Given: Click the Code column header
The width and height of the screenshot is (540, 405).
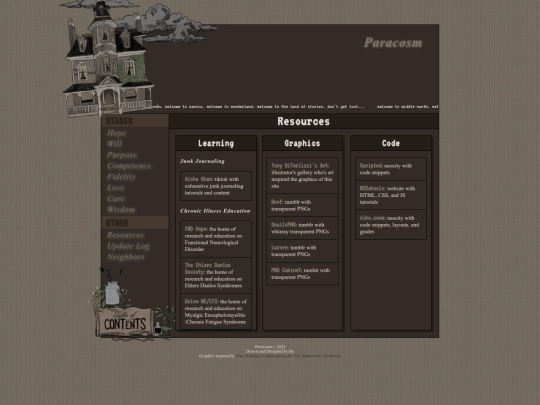Looking at the screenshot, I should pos(391,143).
